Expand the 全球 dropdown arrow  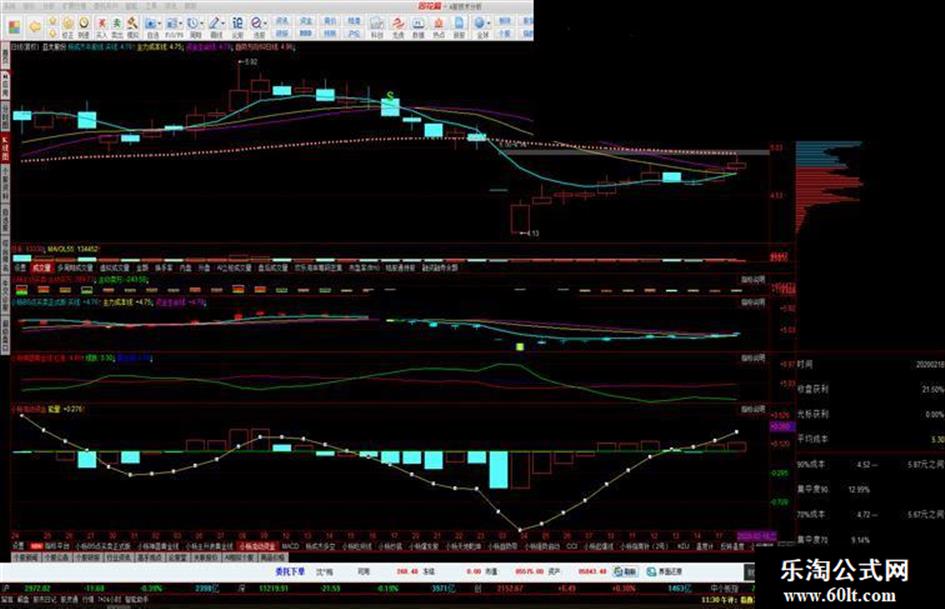[491, 24]
